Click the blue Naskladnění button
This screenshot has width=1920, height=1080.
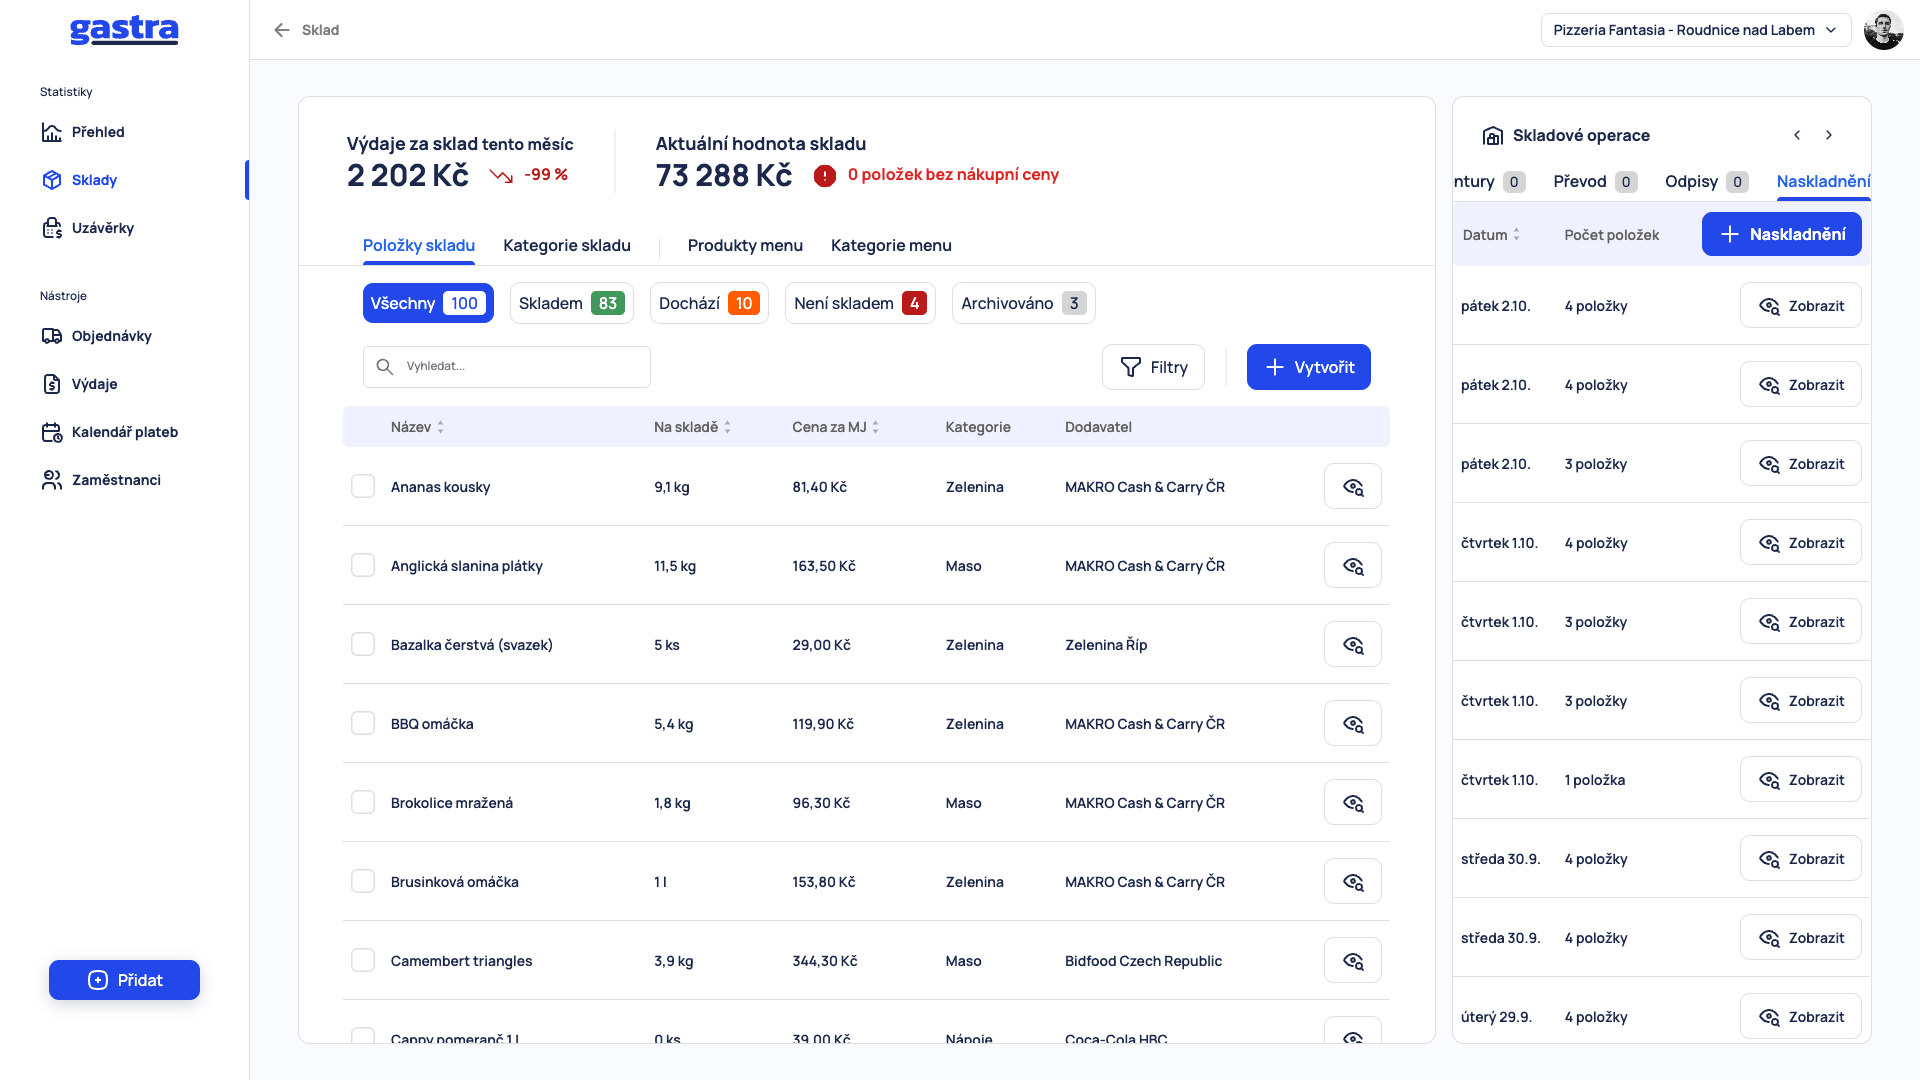click(1781, 234)
